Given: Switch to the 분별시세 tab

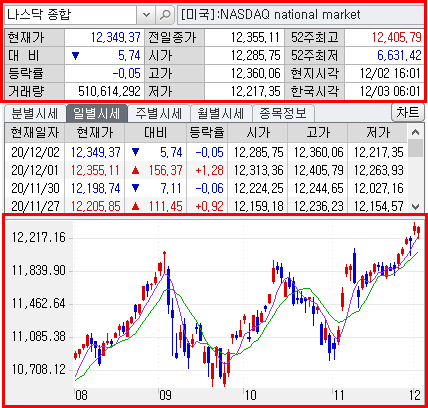Looking at the screenshot, I should click(35, 113).
